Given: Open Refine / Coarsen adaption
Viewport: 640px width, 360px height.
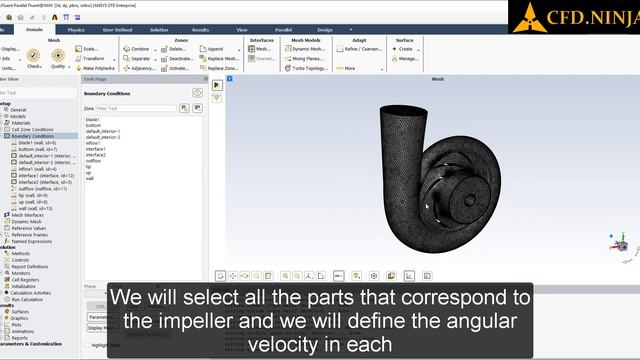Looking at the screenshot, I should 359,49.
